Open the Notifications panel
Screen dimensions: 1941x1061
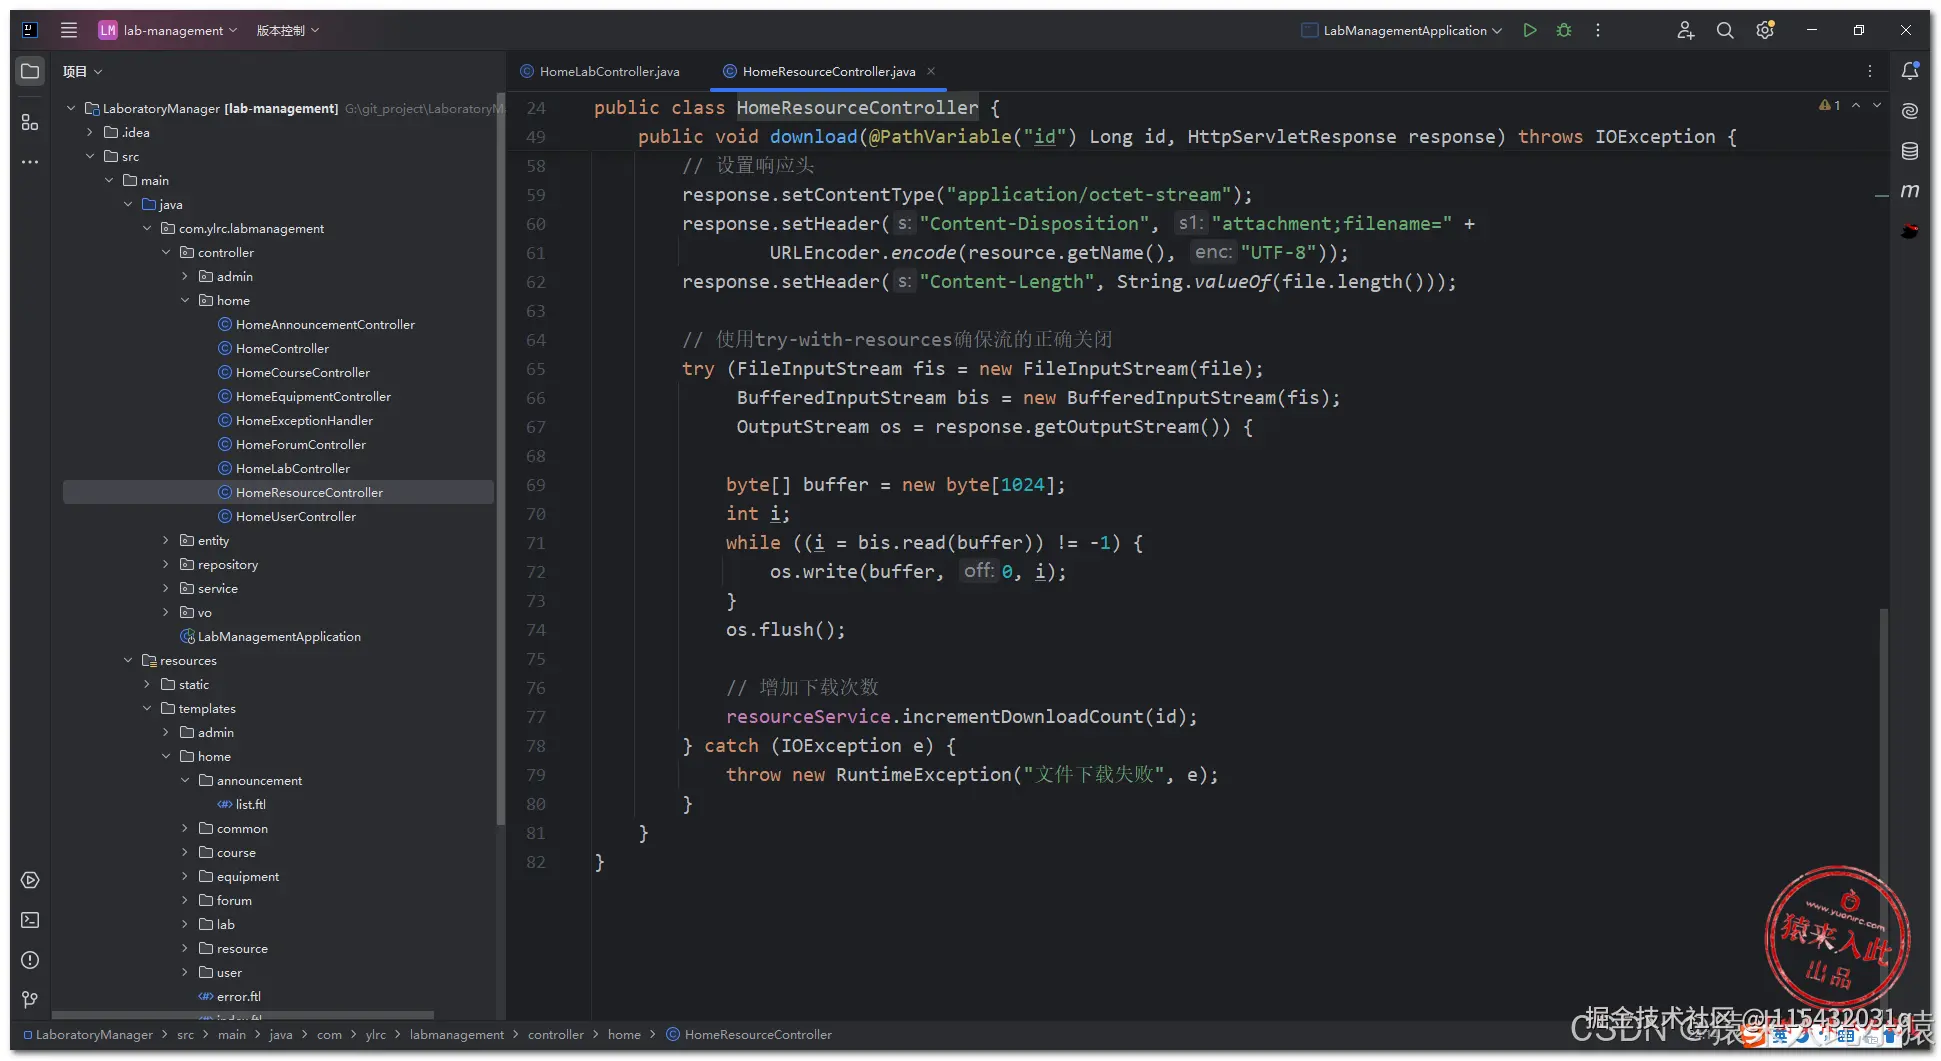click(1910, 71)
